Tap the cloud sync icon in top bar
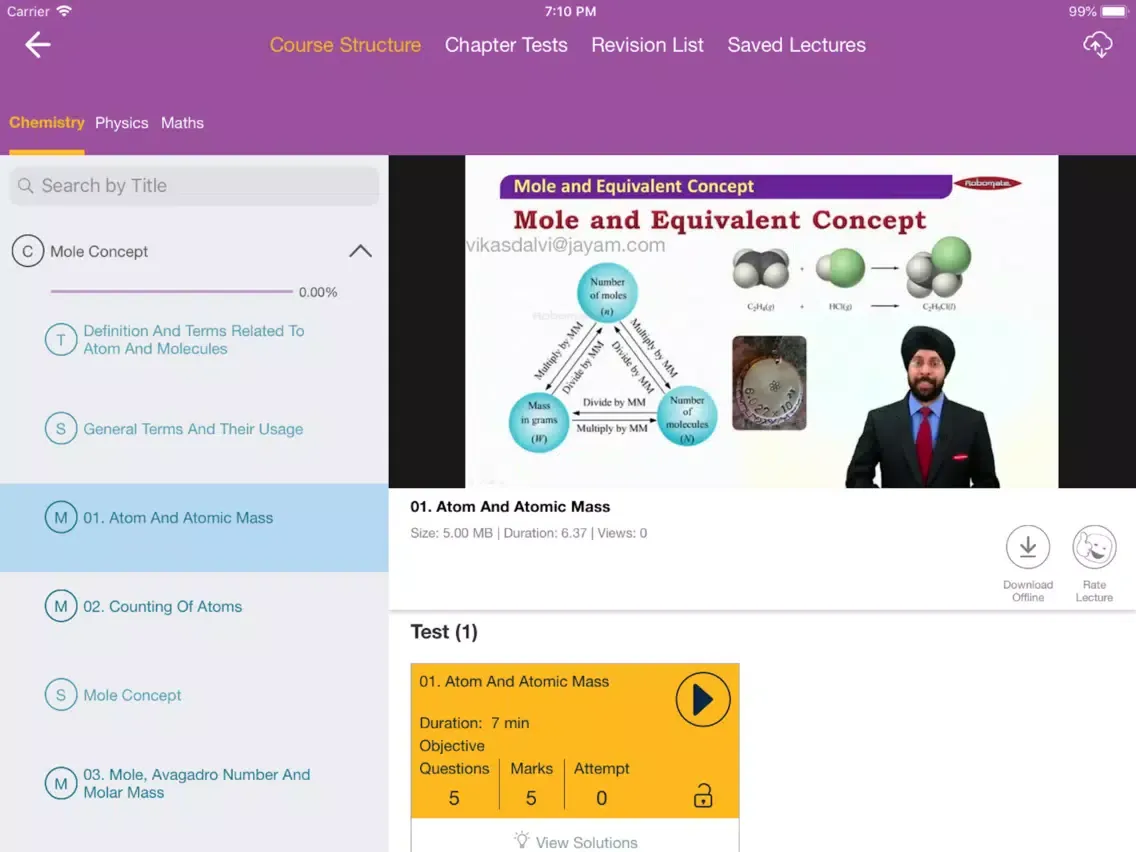The width and height of the screenshot is (1136, 852). point(1098,45)
